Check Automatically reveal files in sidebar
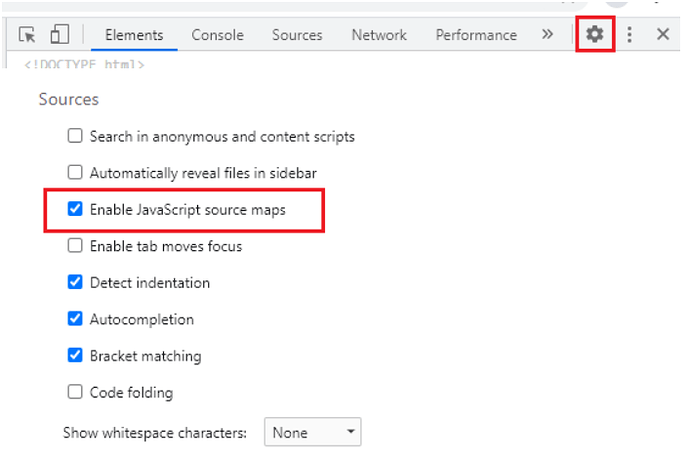Image resolution: width=690 pixels, height=462 pixels. 75,172
